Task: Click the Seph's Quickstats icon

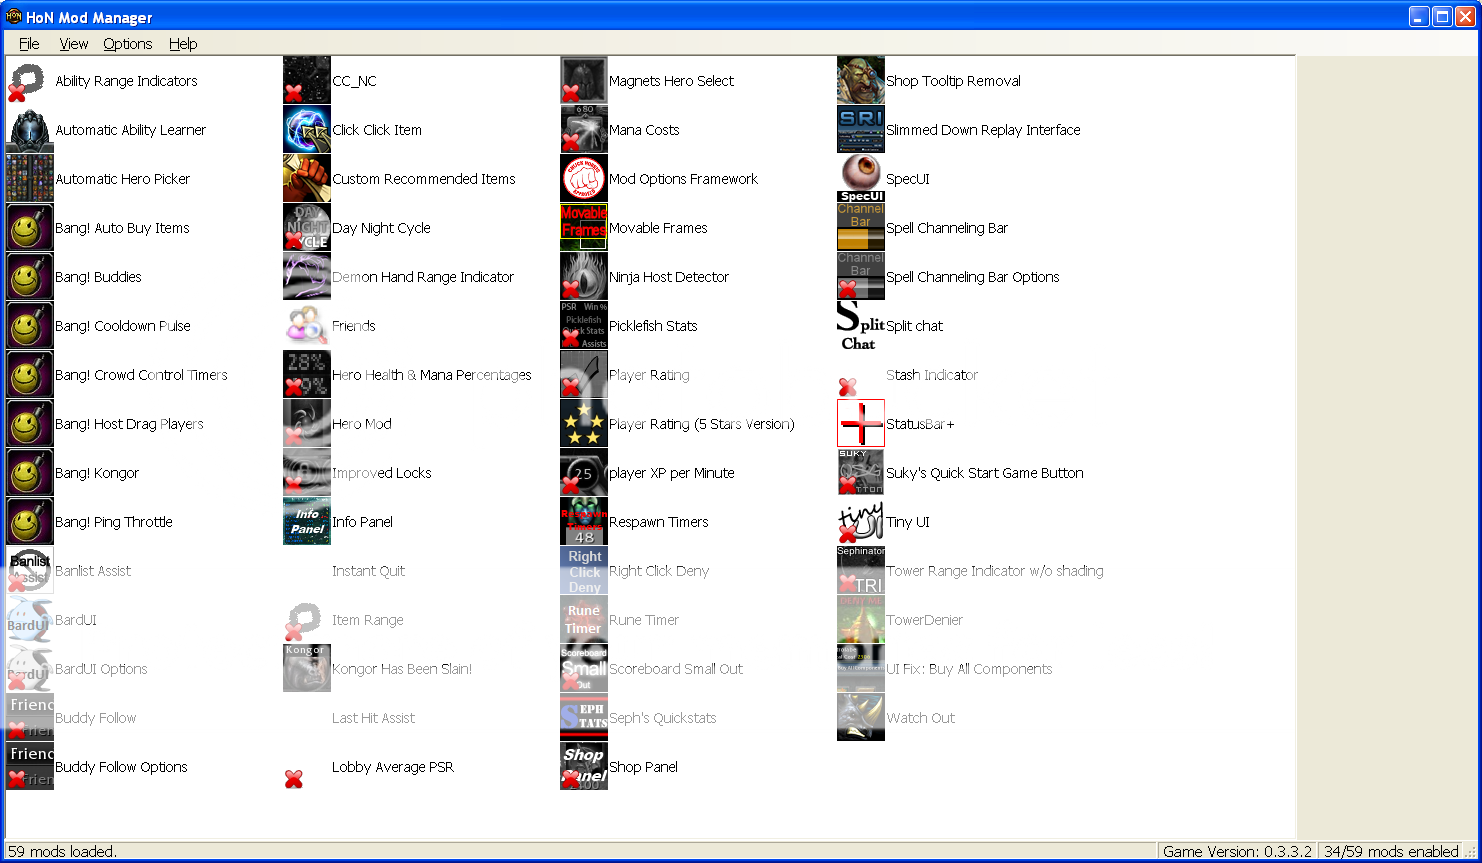Action: click(584, 718)
